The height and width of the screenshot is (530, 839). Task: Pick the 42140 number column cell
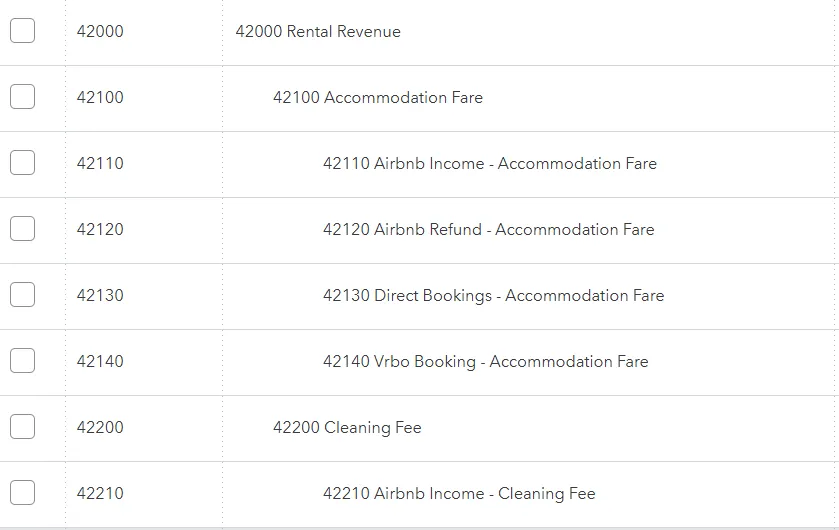click(100, 362)
